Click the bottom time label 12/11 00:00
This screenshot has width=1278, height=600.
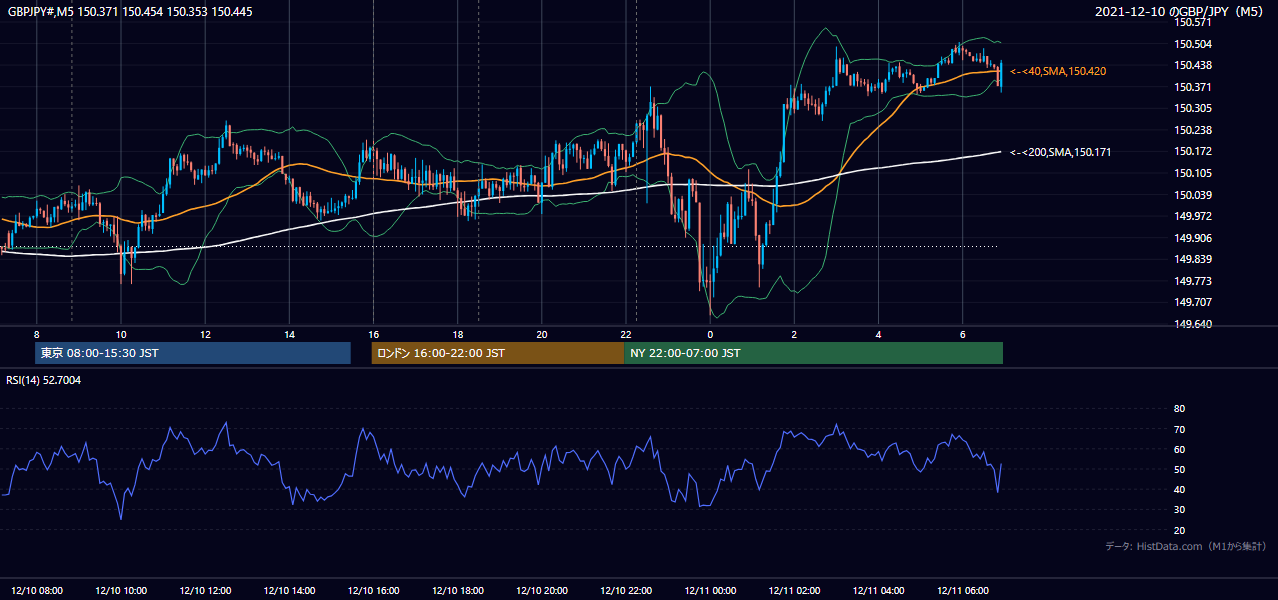[710, 591]
